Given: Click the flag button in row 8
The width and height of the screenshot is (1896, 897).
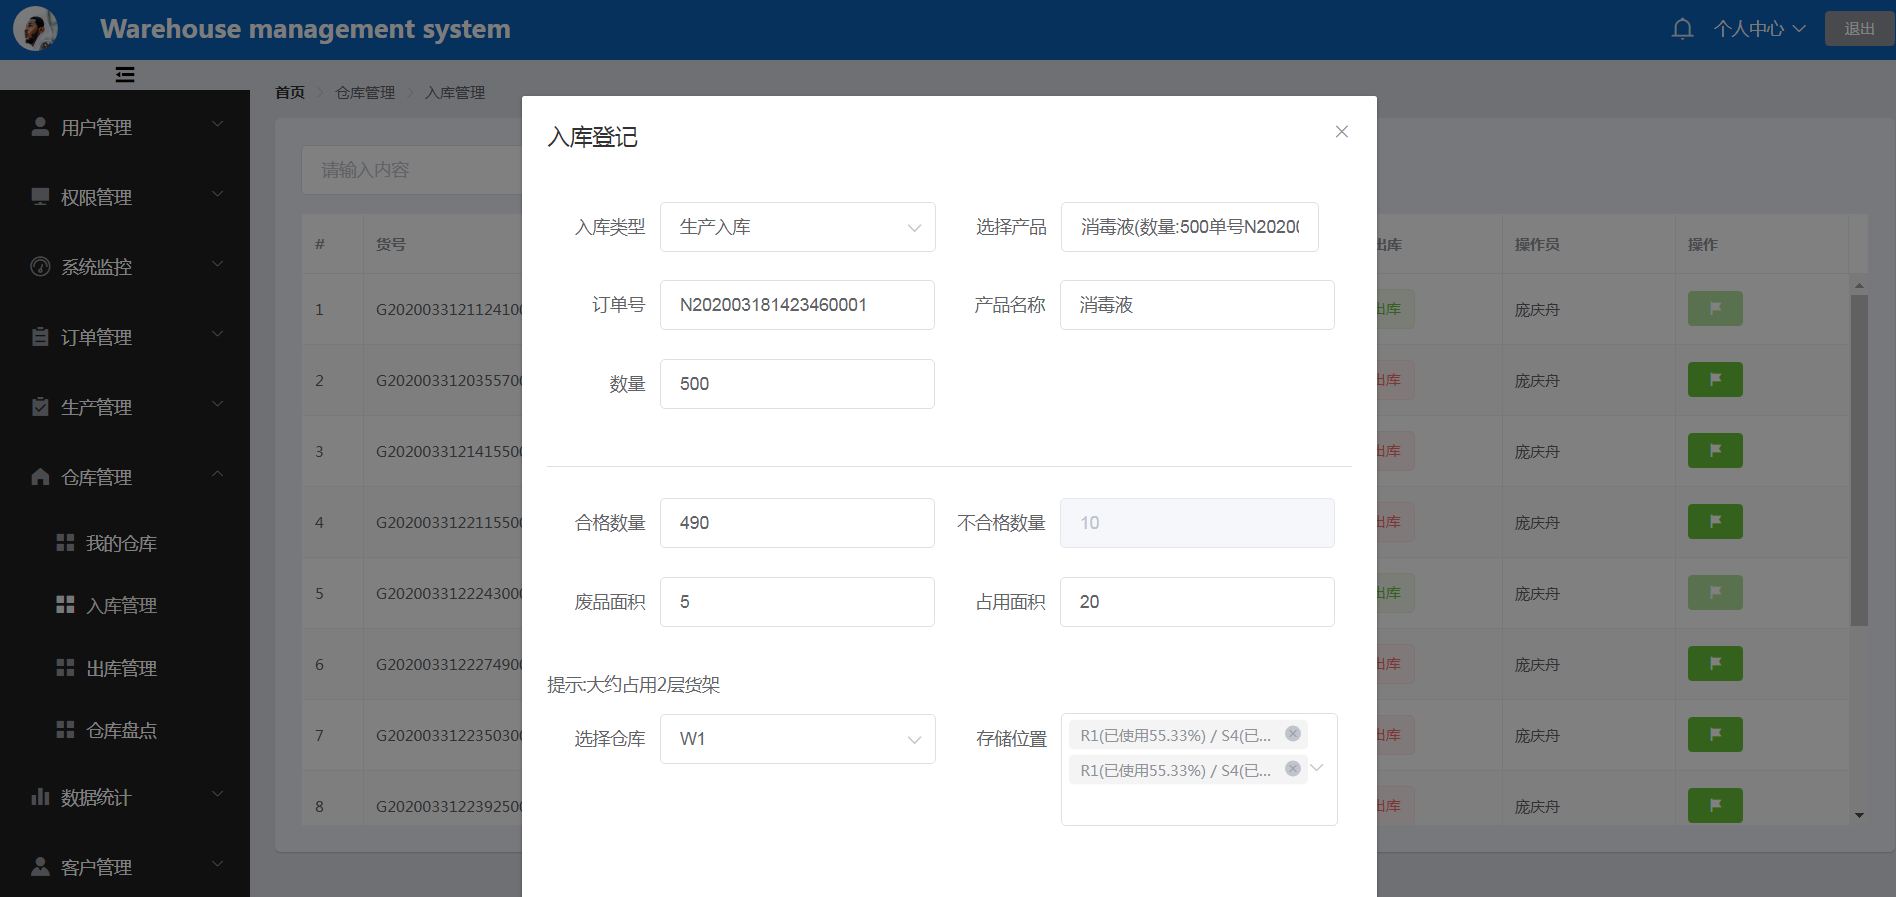Looking at the screenshot, I should coord(1715,805).
